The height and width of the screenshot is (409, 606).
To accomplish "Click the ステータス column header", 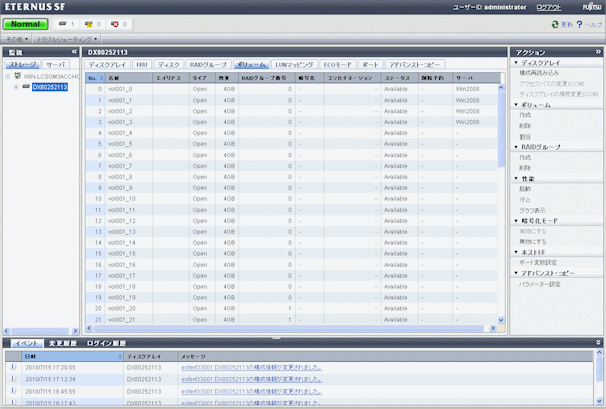I will (399, 78).
